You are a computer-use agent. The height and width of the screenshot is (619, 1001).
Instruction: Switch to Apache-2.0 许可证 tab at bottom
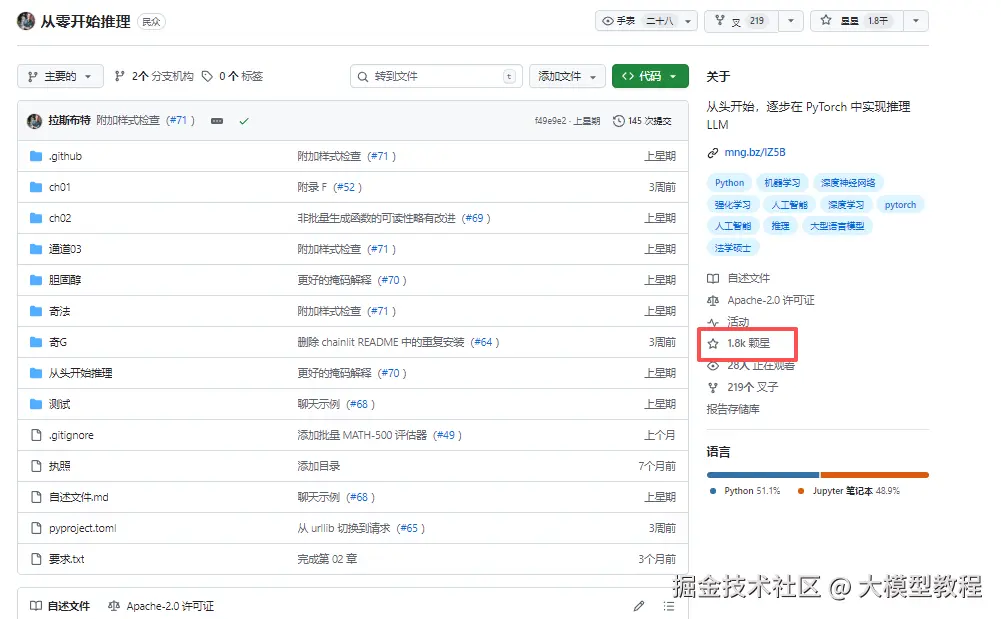[162, 606]
